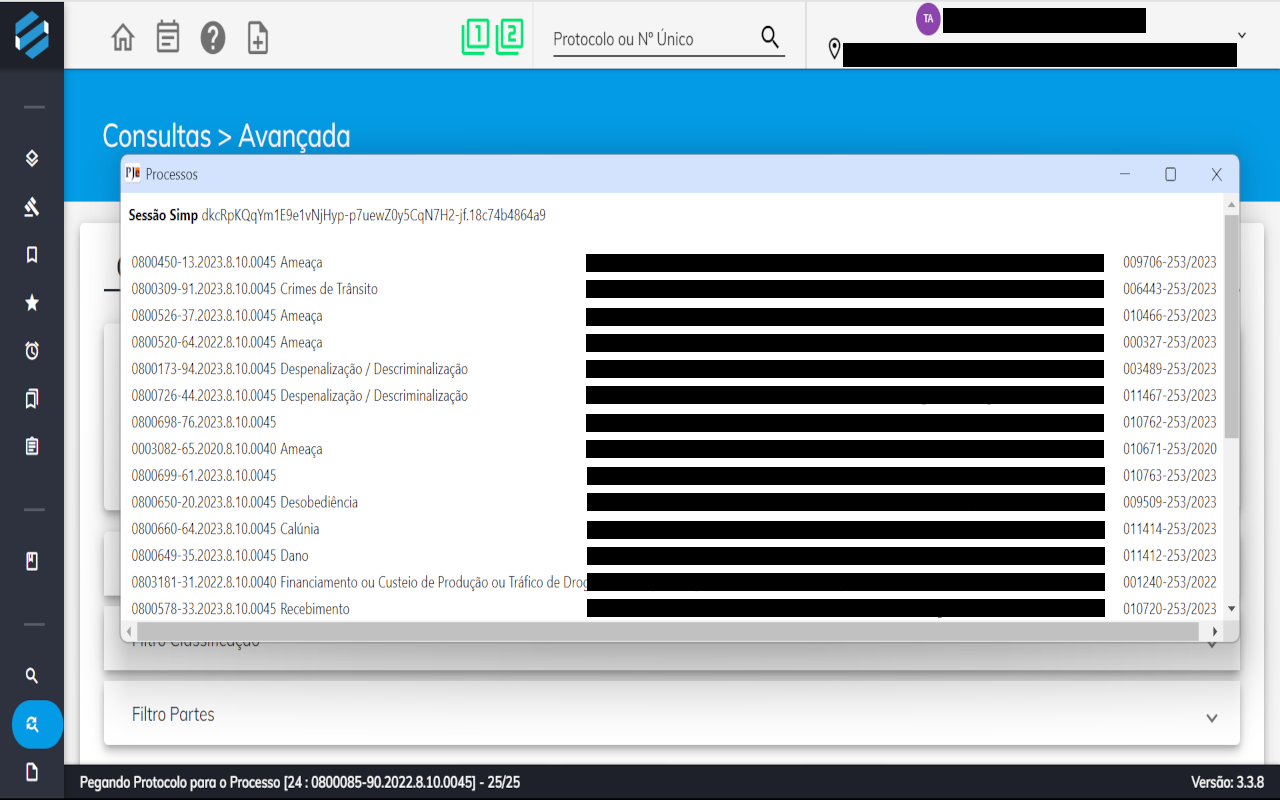Click protocol number 009706-253/2023
This screenshot has height=800, width=1280.
point(1170,263)
